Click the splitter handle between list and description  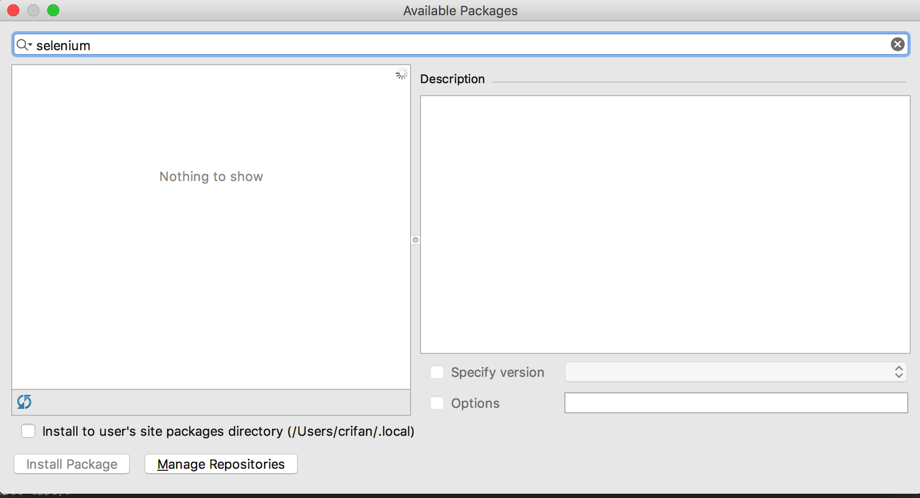[415, 240]
